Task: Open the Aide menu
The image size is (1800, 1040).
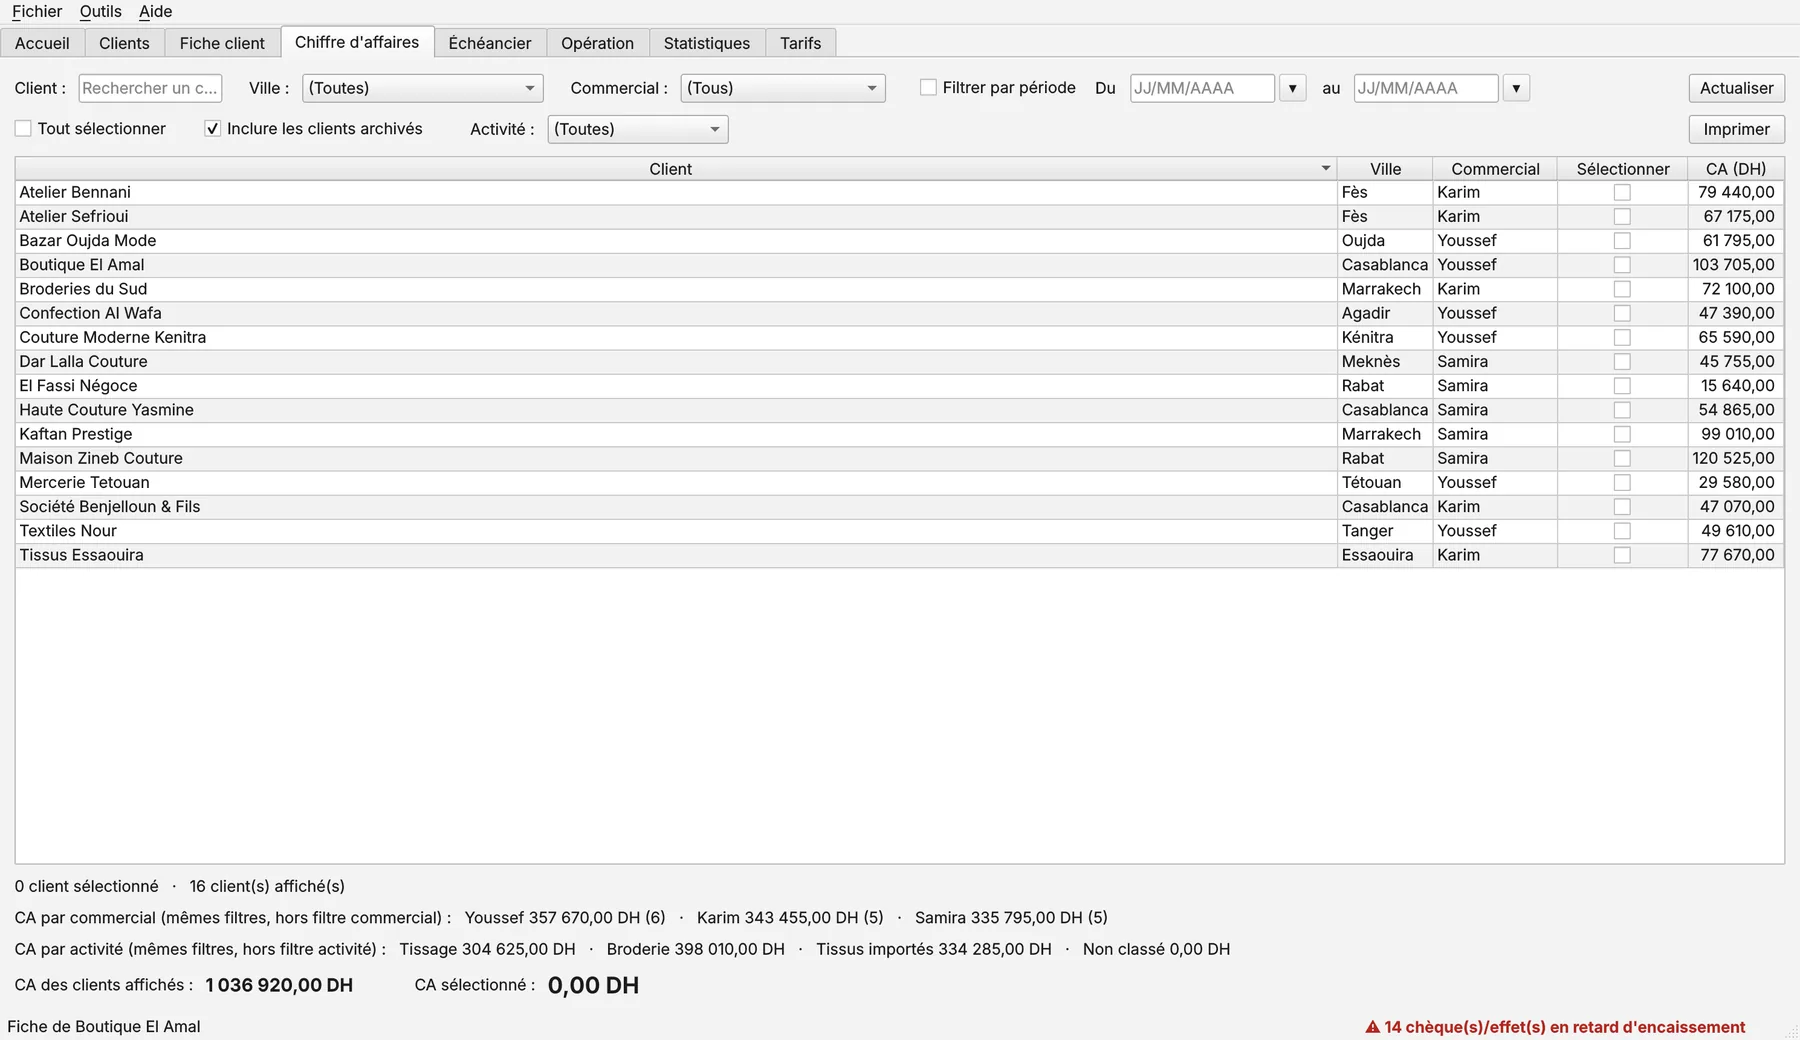Action: pyautogui.click(x=155, y=11)
